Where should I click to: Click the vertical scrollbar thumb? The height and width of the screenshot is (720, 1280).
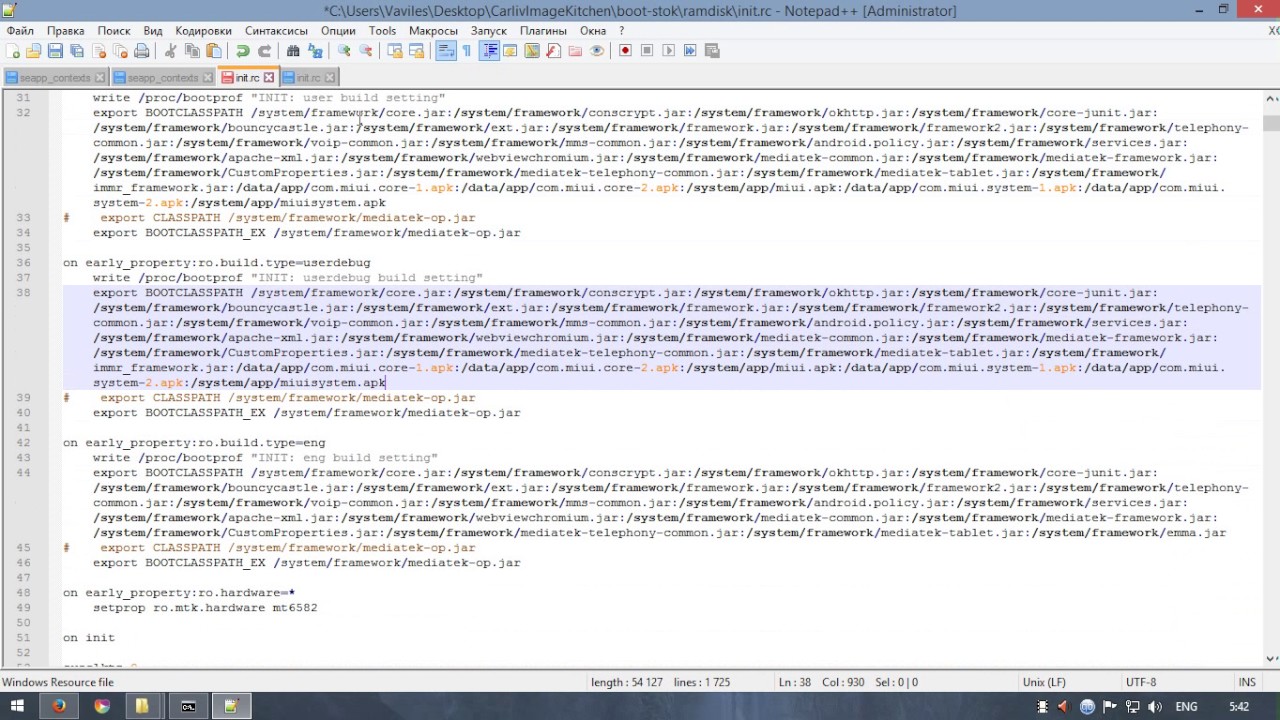click(x=1271, y=123)
